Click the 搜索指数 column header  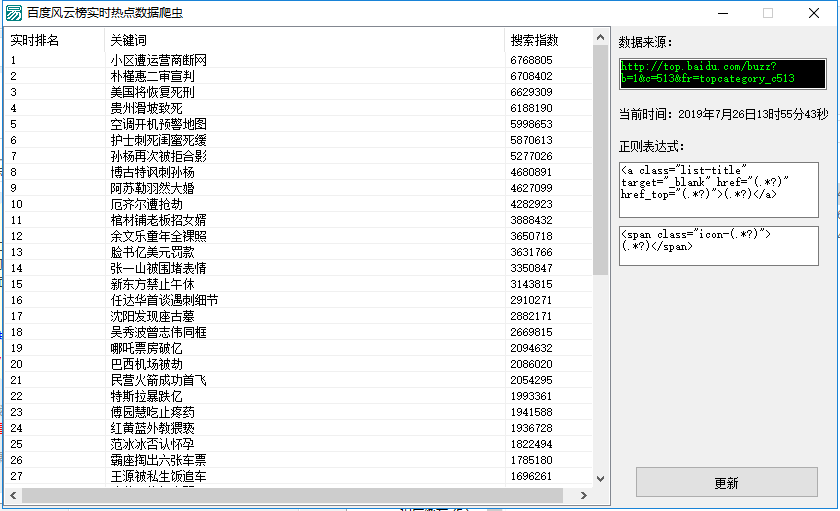[548, 40]
